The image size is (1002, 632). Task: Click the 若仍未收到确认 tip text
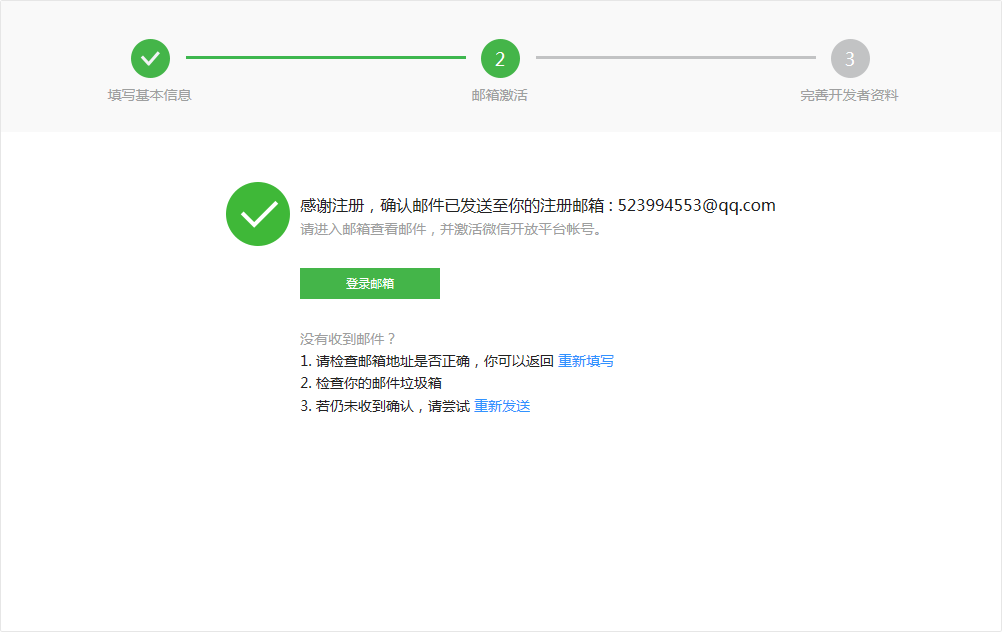[385, 406]
